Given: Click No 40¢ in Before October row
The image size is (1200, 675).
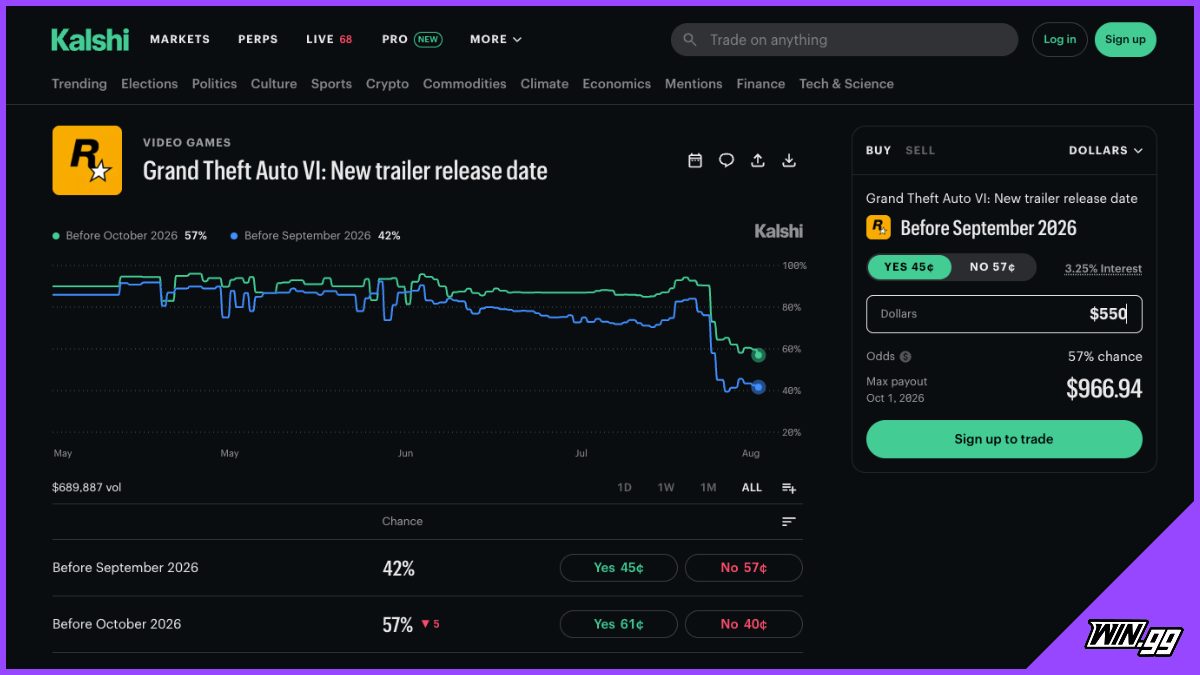Looking at the screenshot, I should (743, 624).
